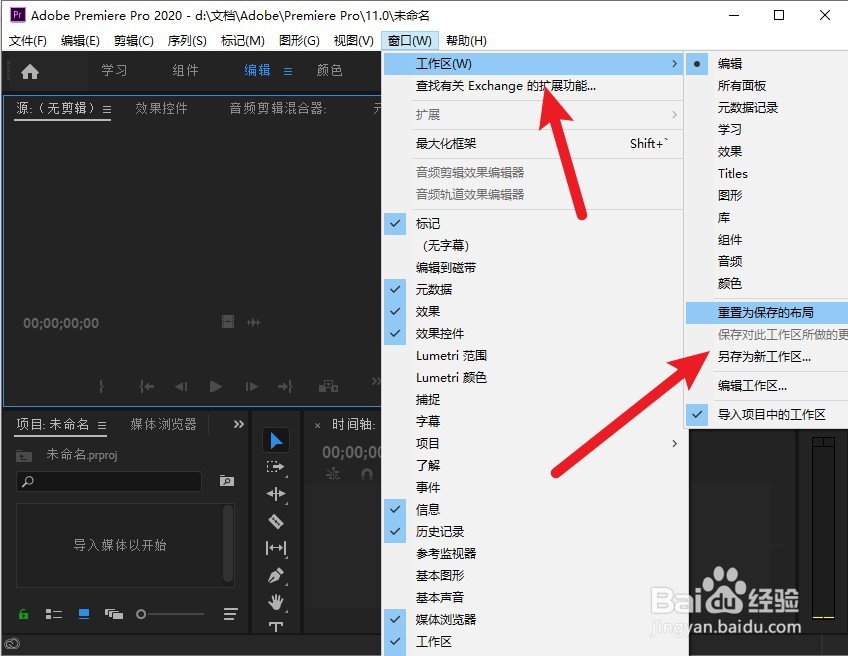Go to In point in Source monitor
The image size is (848, 656).
click(147, 386)
